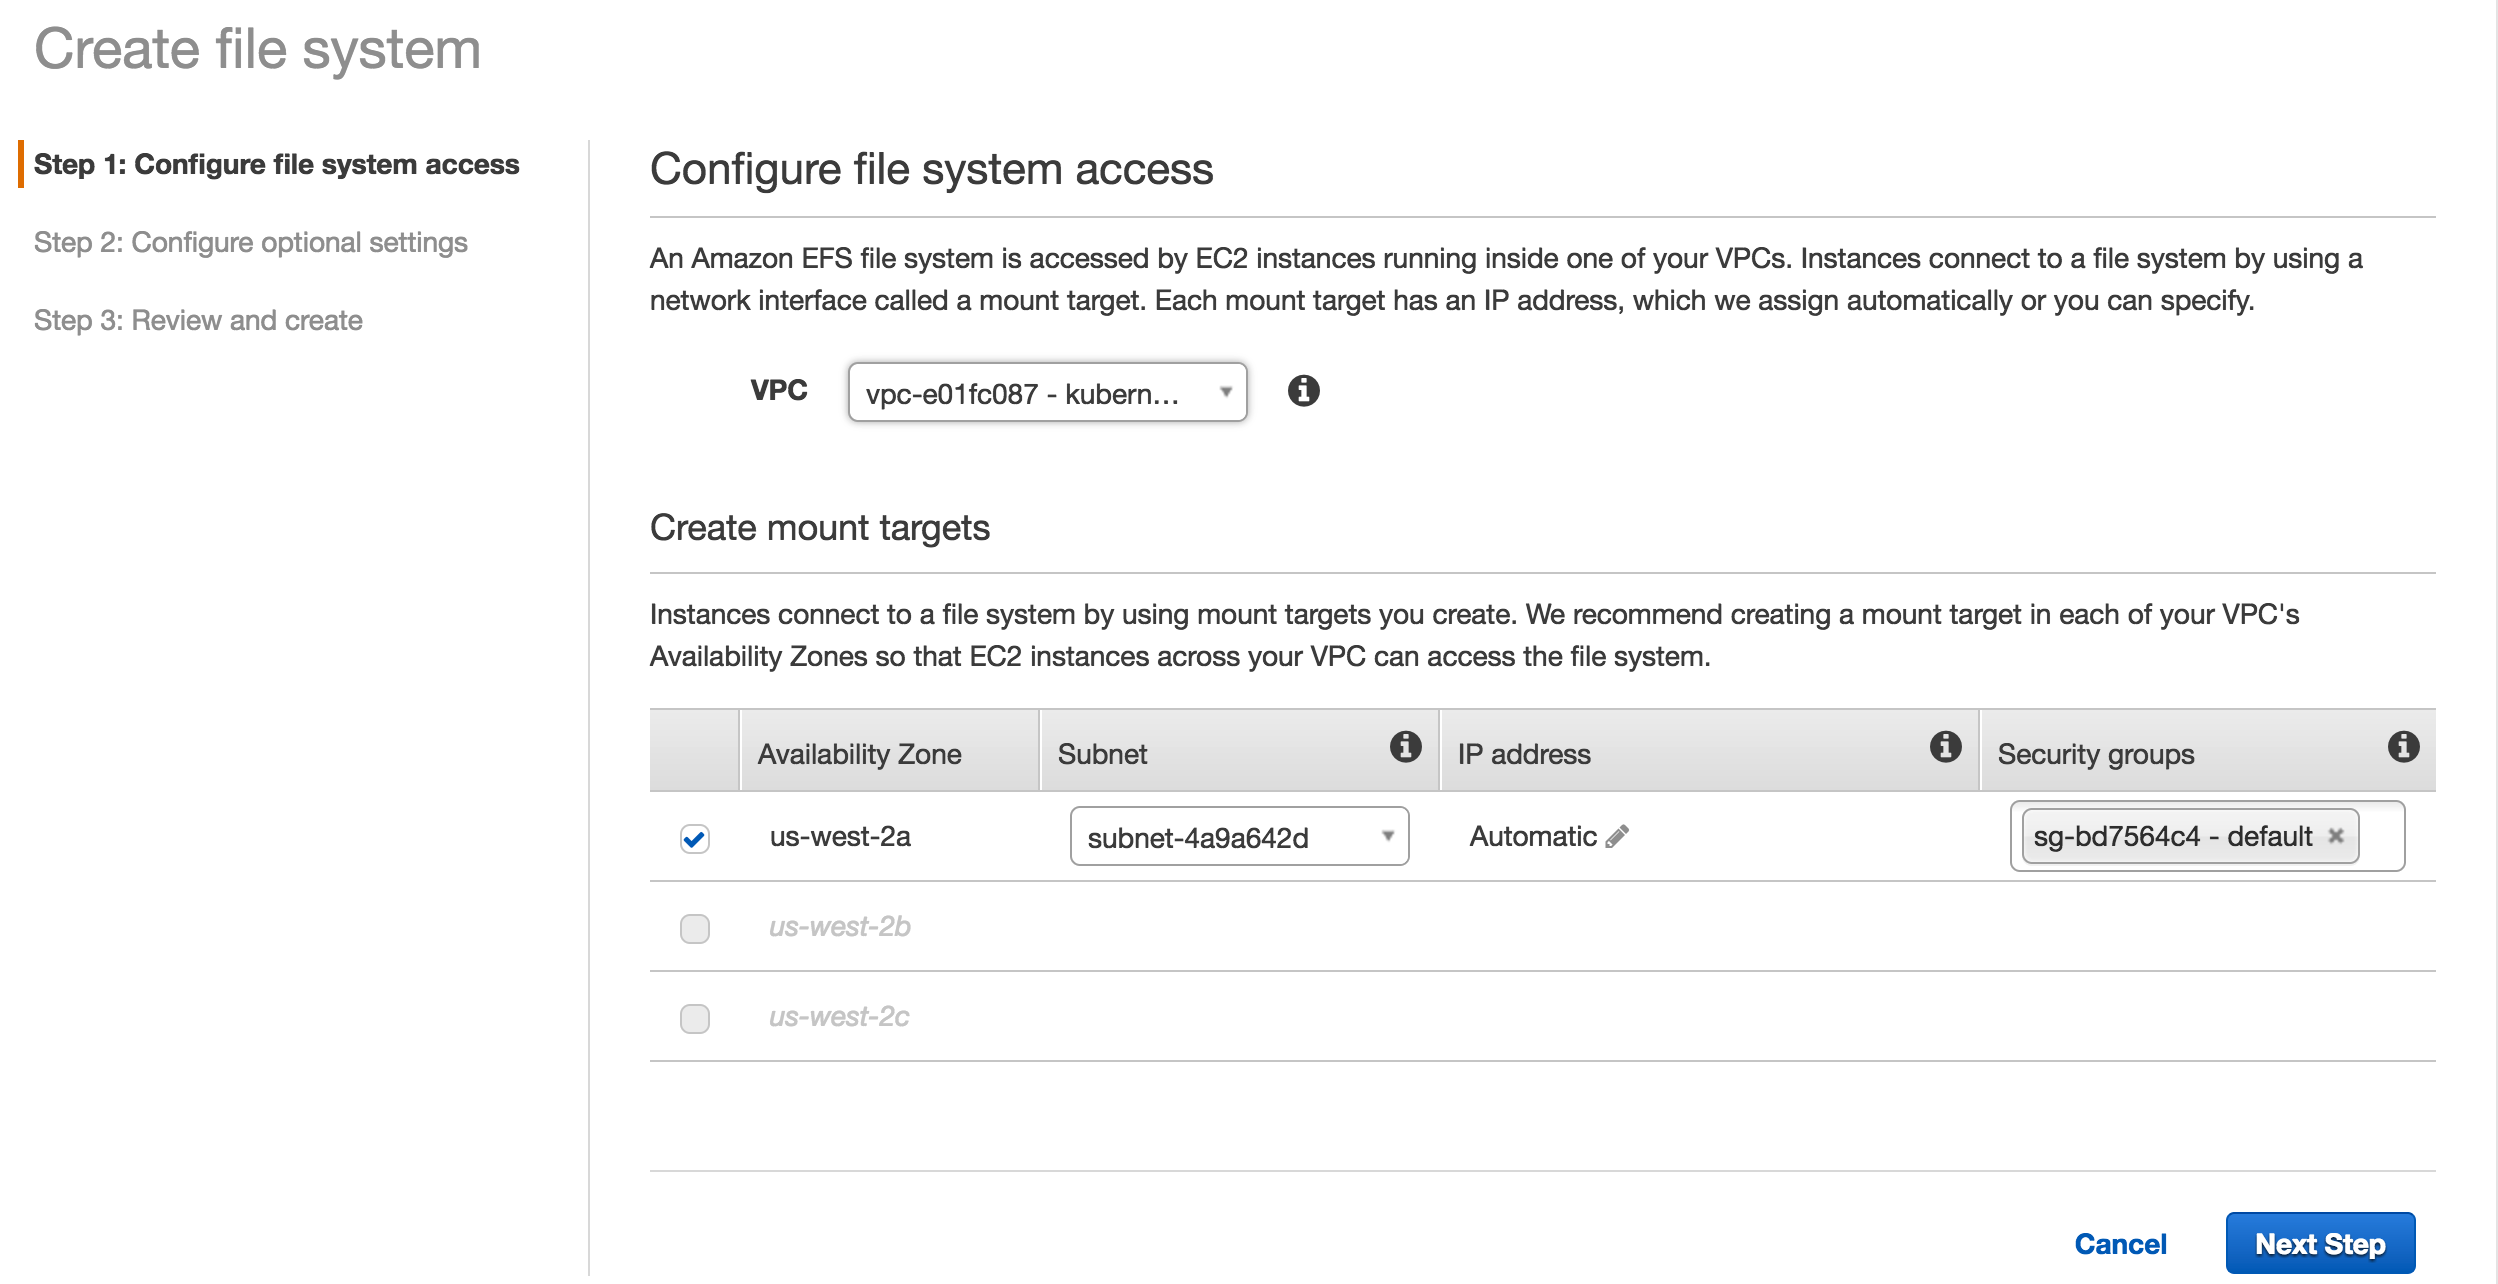
Task: Edit the Automatic IP address using the pencil icon
Action: coord(1617,836)
